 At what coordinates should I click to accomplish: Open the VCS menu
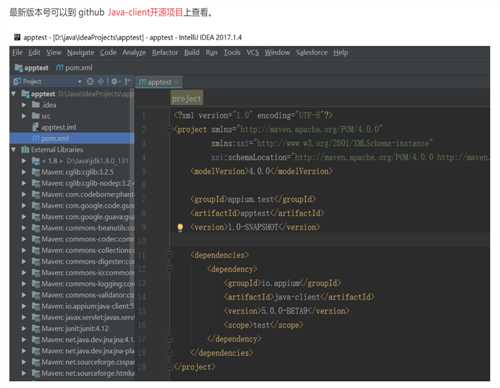pyautogui.click(x=252, y=52)
